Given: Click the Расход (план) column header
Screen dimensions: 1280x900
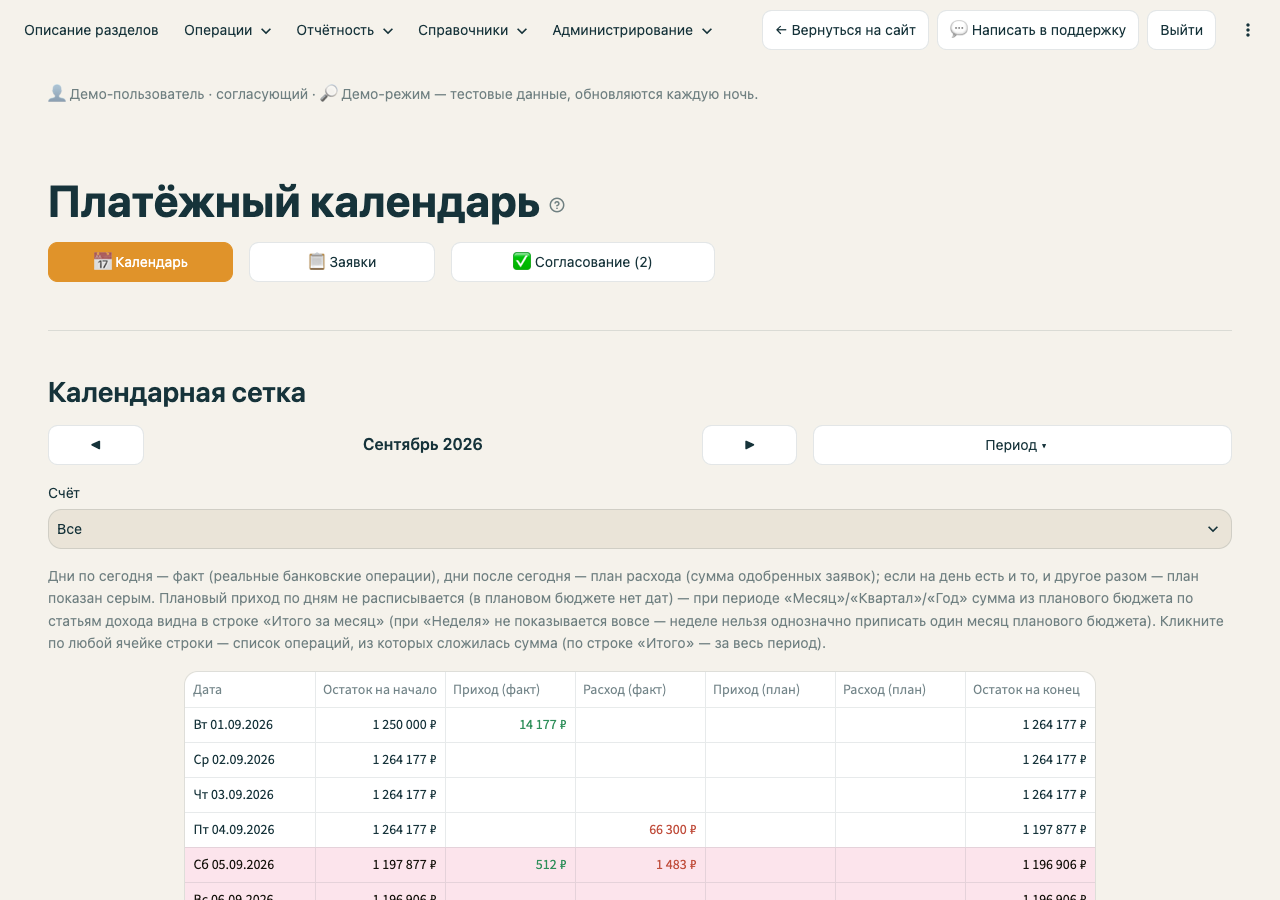Looking at the screenshot, I should [900, 690].
